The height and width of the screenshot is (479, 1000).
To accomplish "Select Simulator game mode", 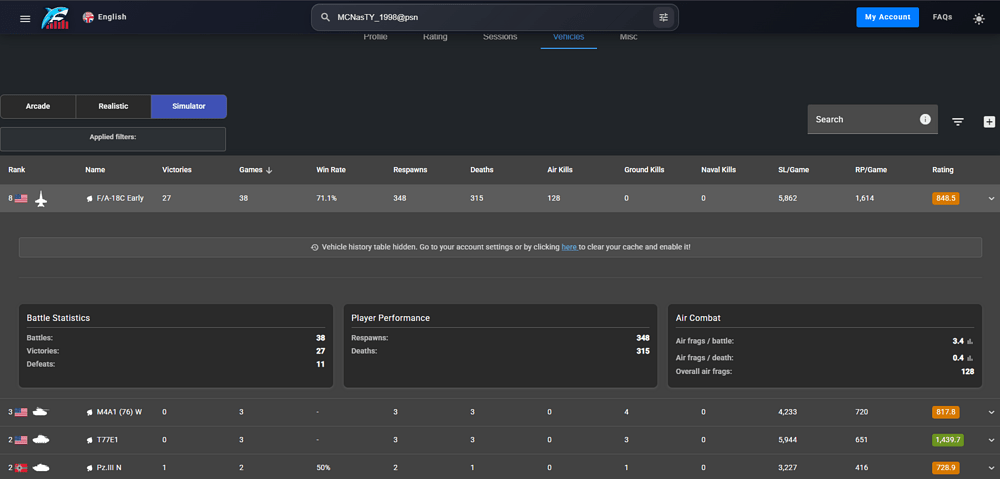I will 189,106.
